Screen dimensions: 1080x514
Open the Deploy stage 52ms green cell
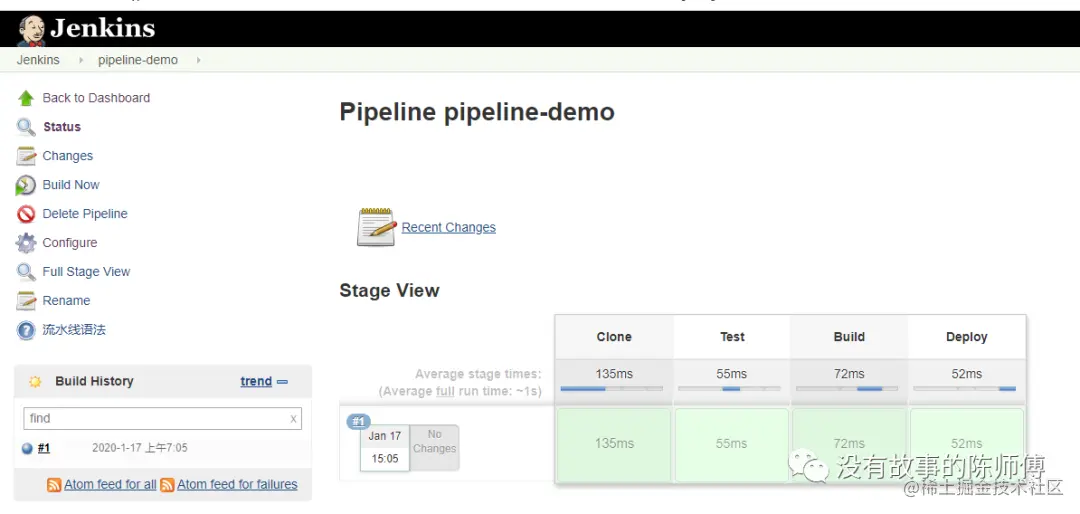[x=966, y=444]
